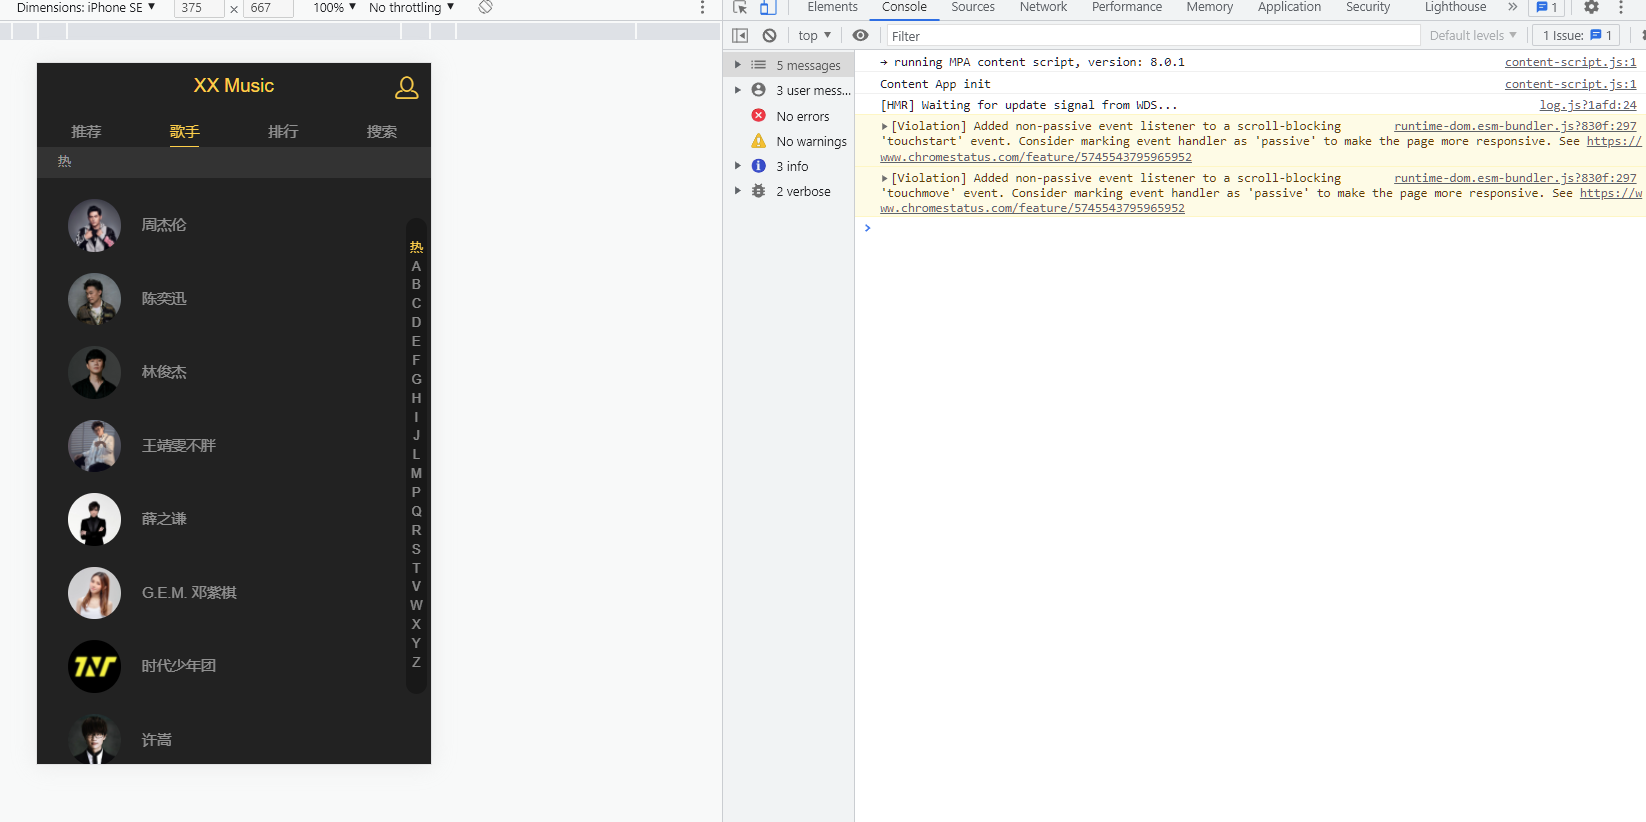Image resolution: width=1646 pixels, height=822 pixels.
Task: Open the 歌手 tab in XX Music
Action: [x=184, y=131]
